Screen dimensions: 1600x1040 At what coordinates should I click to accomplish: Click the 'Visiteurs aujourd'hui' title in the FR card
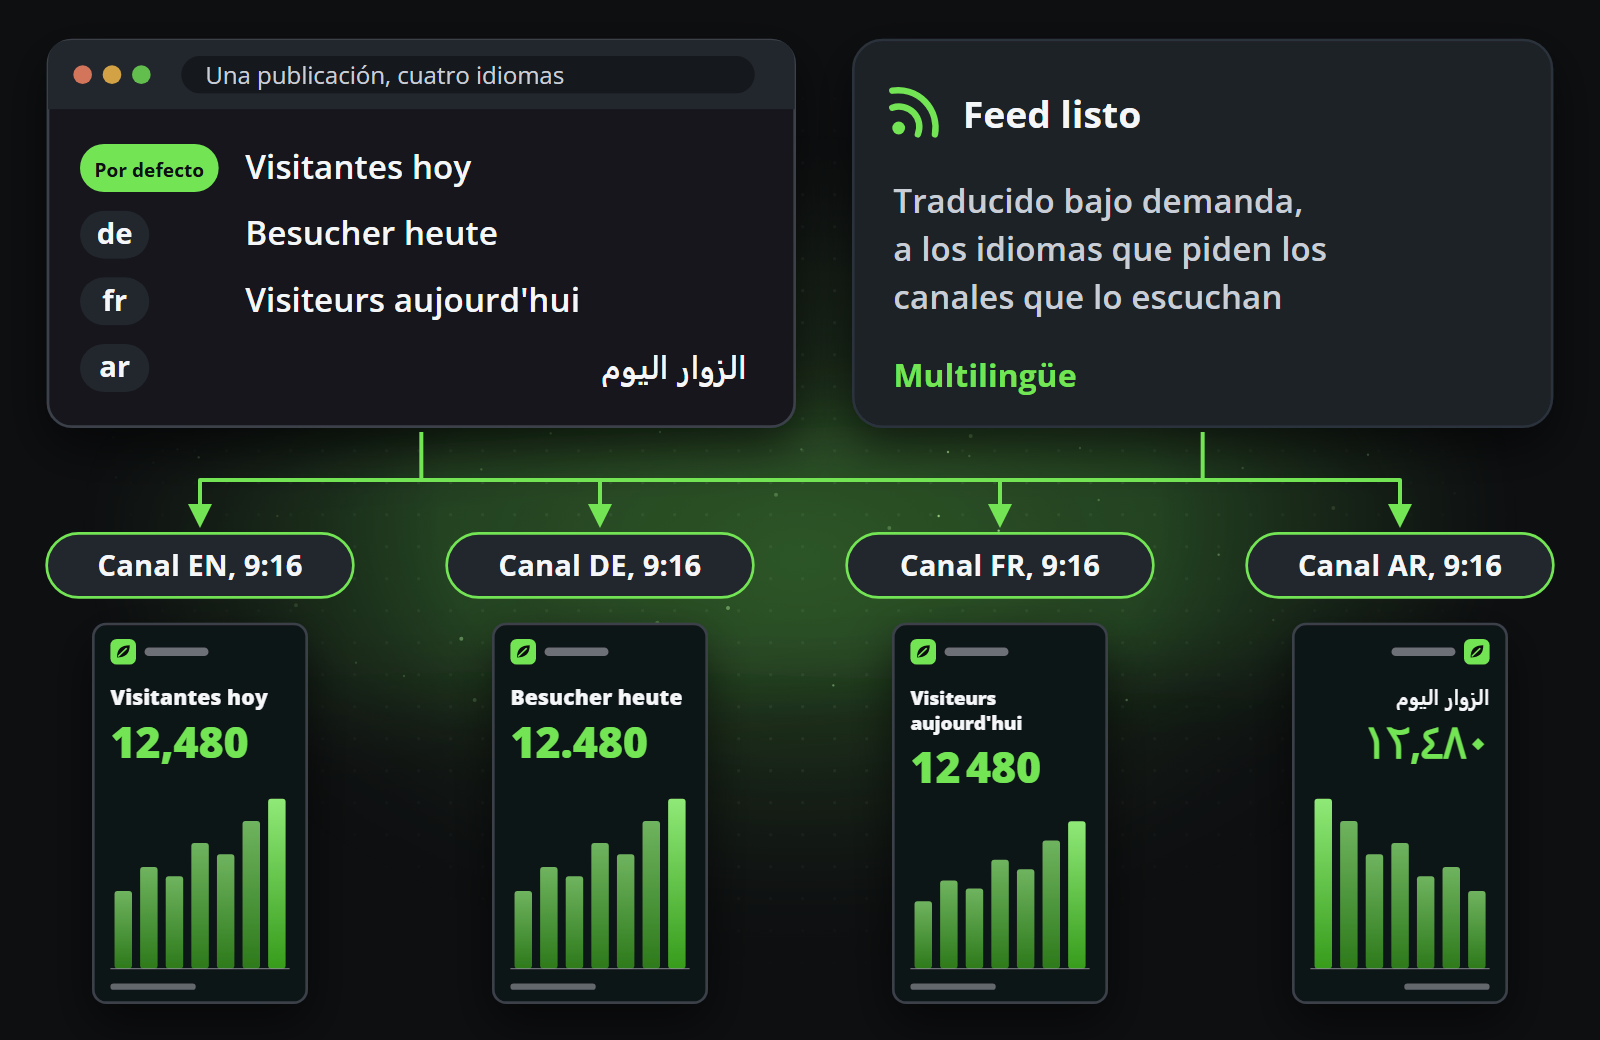tap(966, 711)
